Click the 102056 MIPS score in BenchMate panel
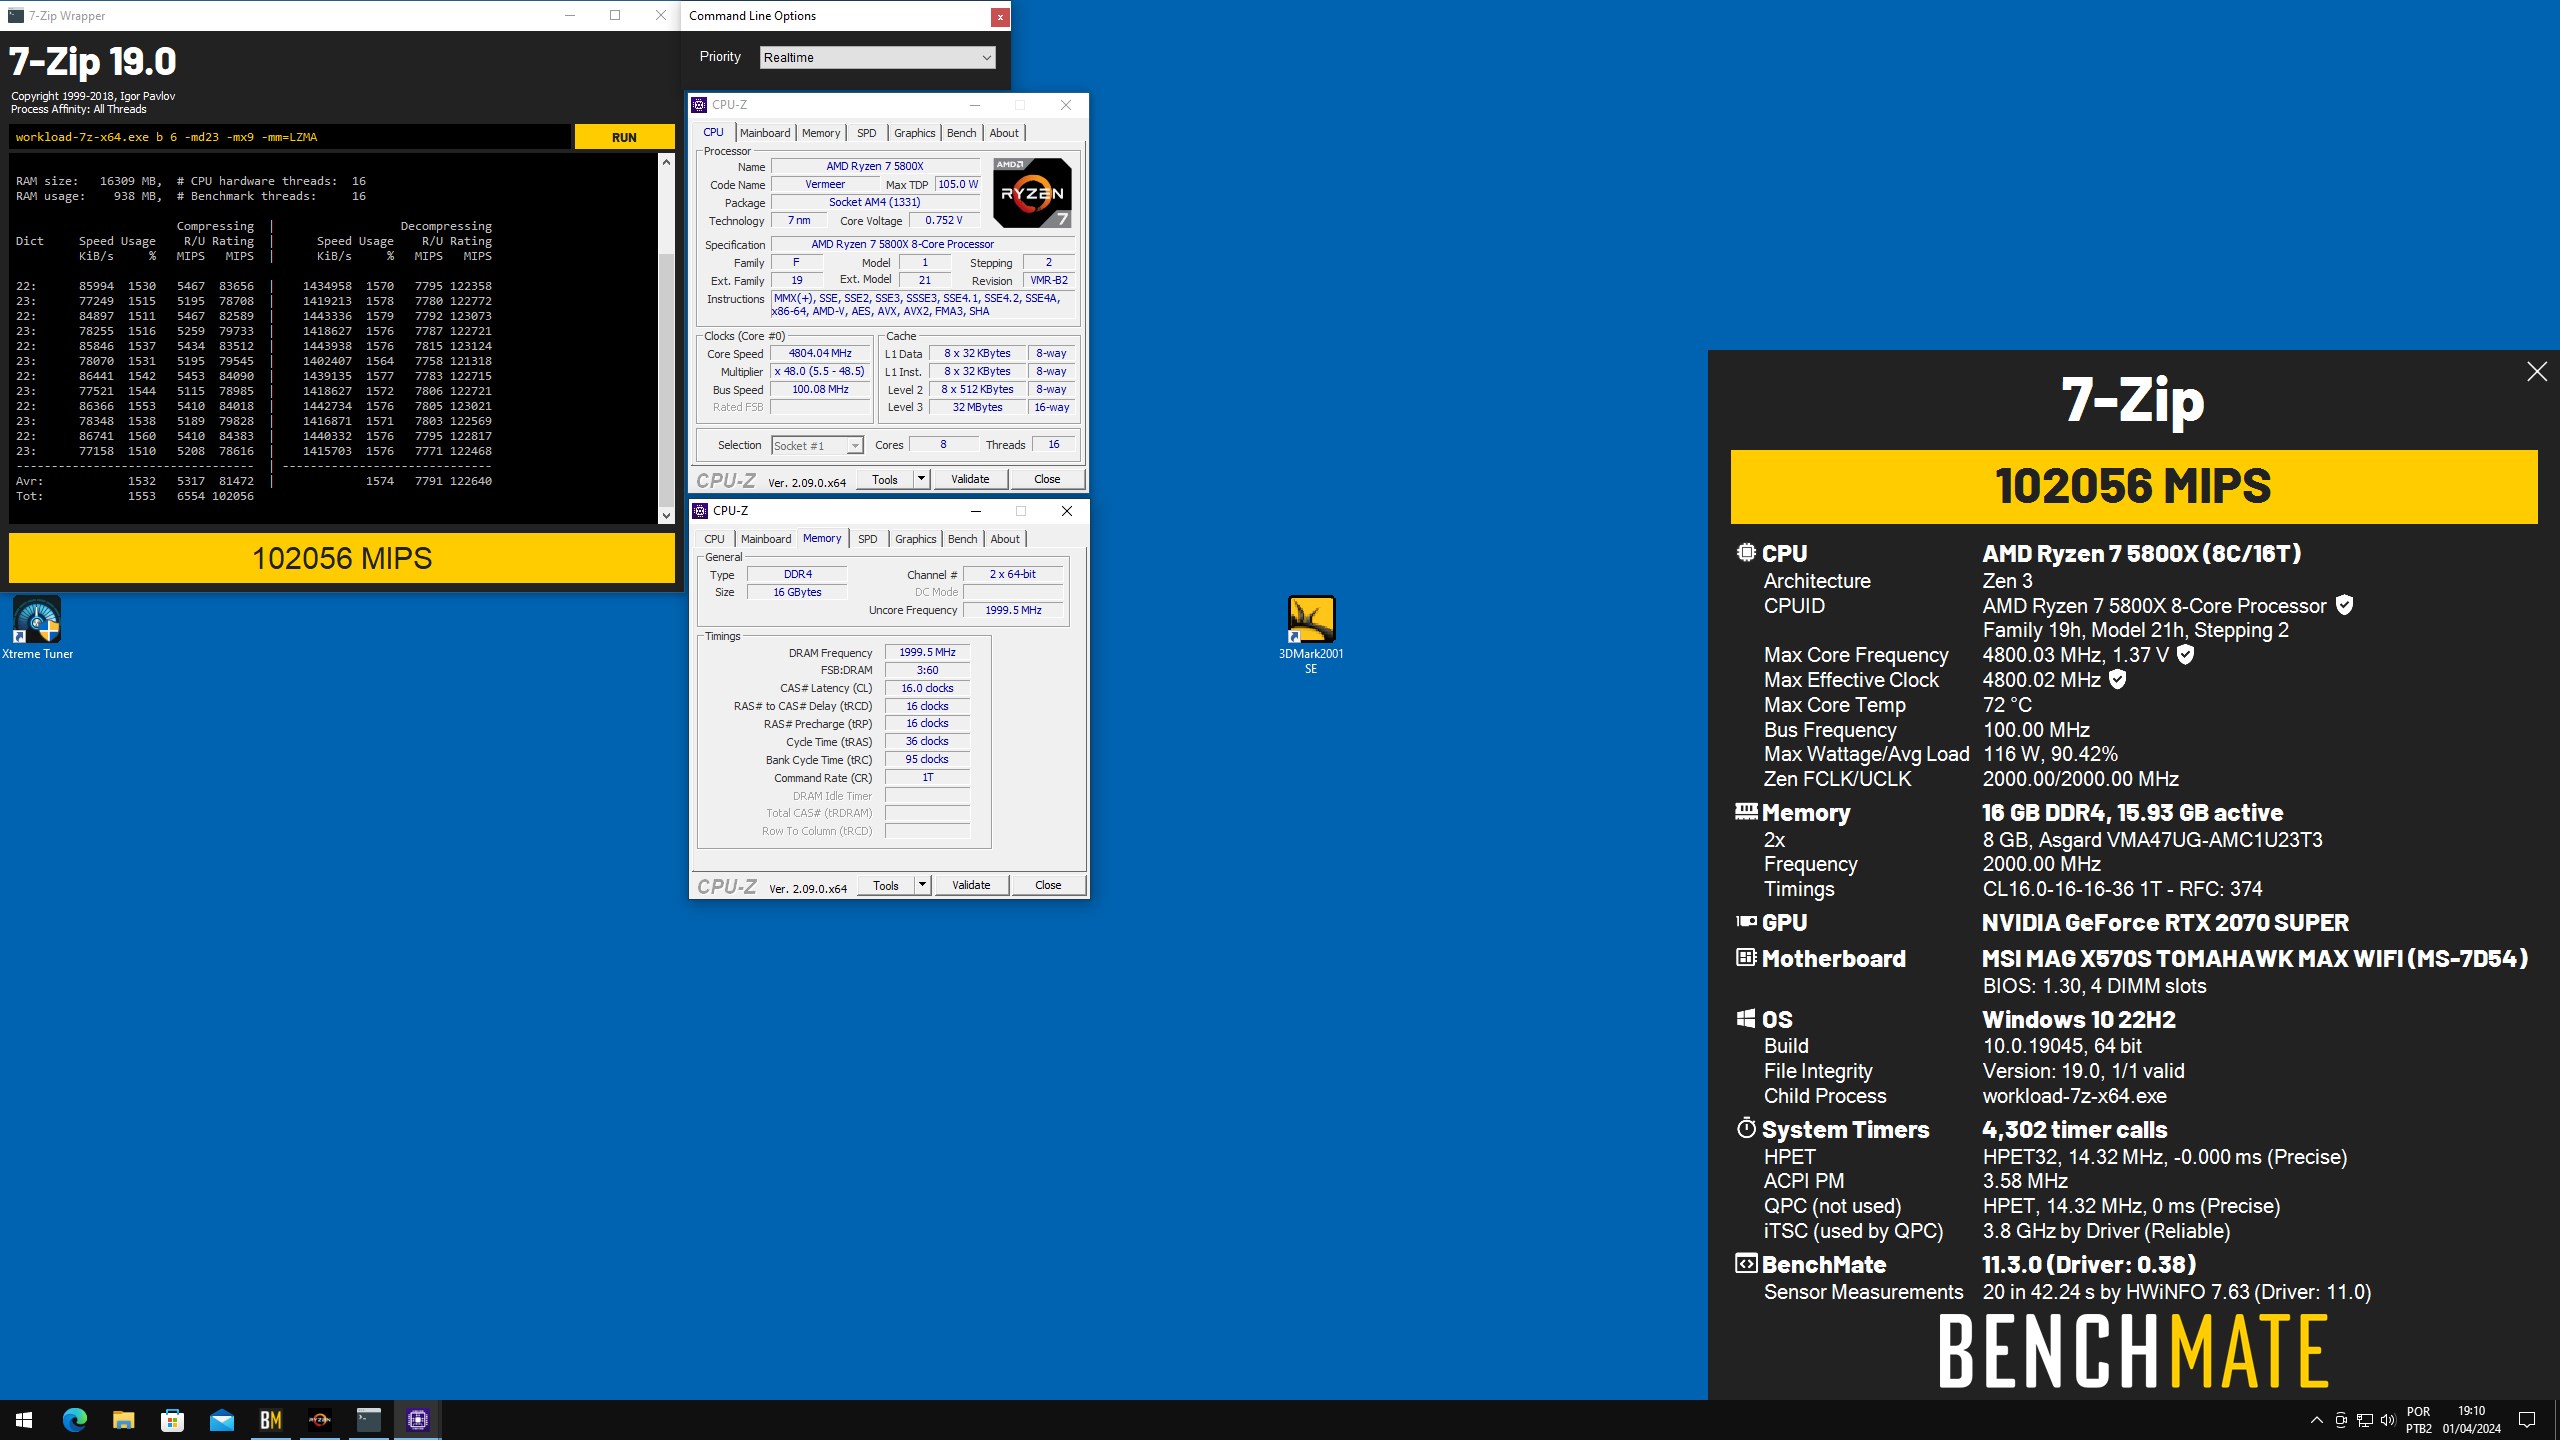2560x1440 pixels. [x=2133, y=487]
